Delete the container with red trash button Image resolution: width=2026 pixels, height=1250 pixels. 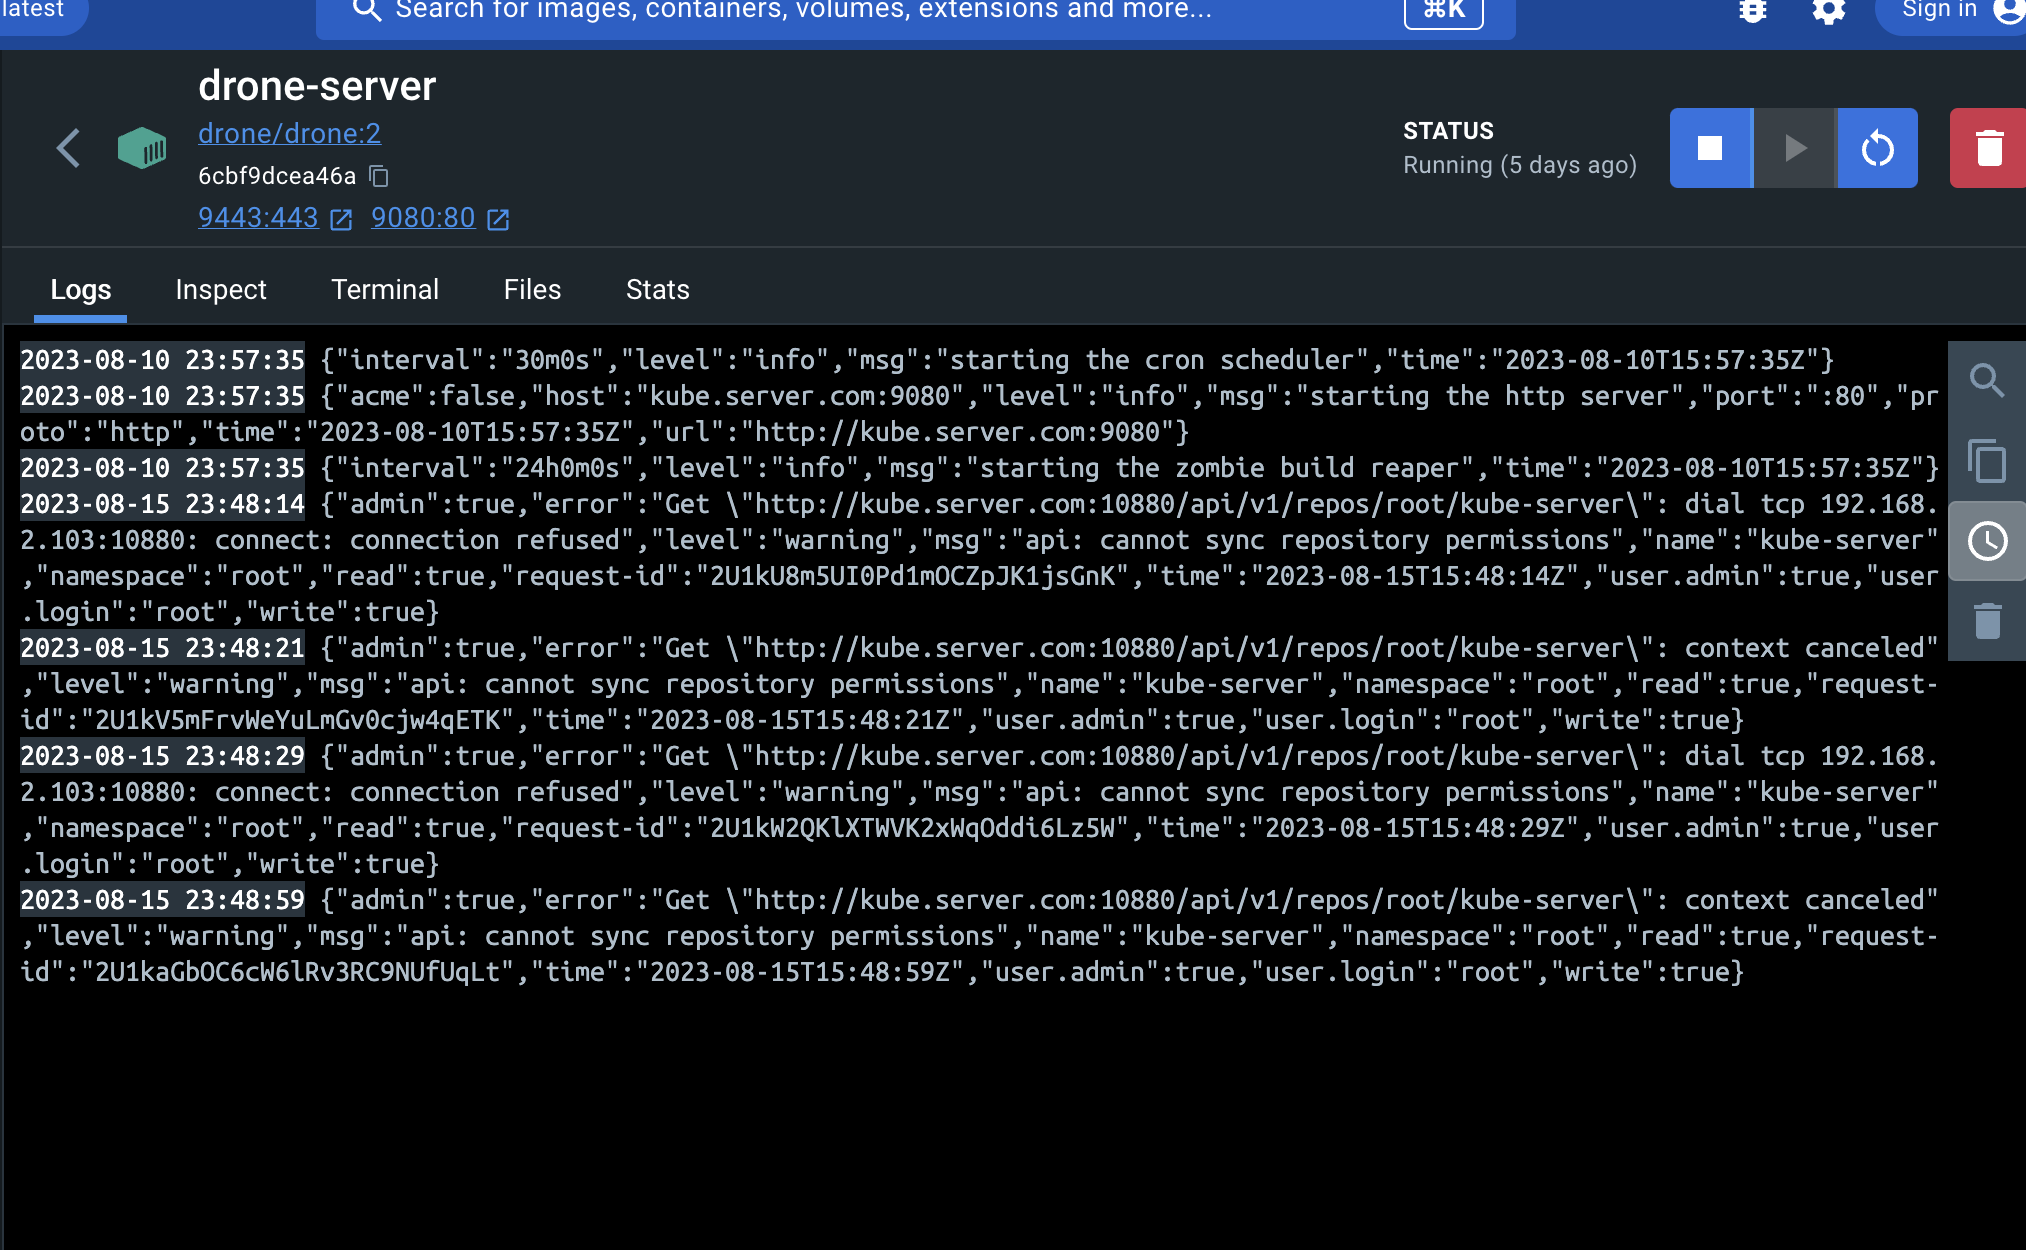tap(1988, 148)
